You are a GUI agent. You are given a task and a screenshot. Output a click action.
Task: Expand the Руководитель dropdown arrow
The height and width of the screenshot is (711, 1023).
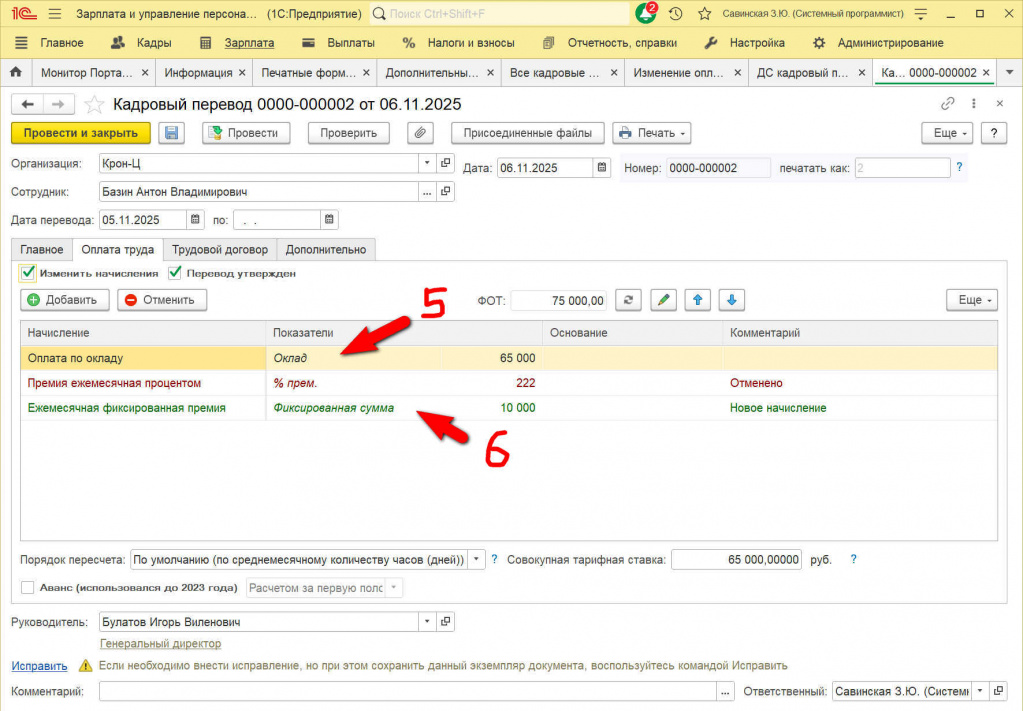click(427, 622)
